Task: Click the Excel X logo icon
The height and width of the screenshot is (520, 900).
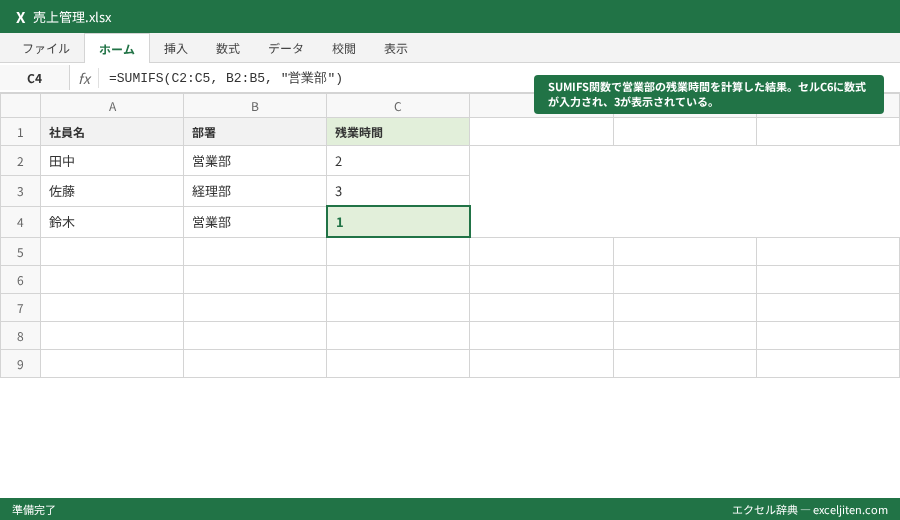Action: coord(21,17)
